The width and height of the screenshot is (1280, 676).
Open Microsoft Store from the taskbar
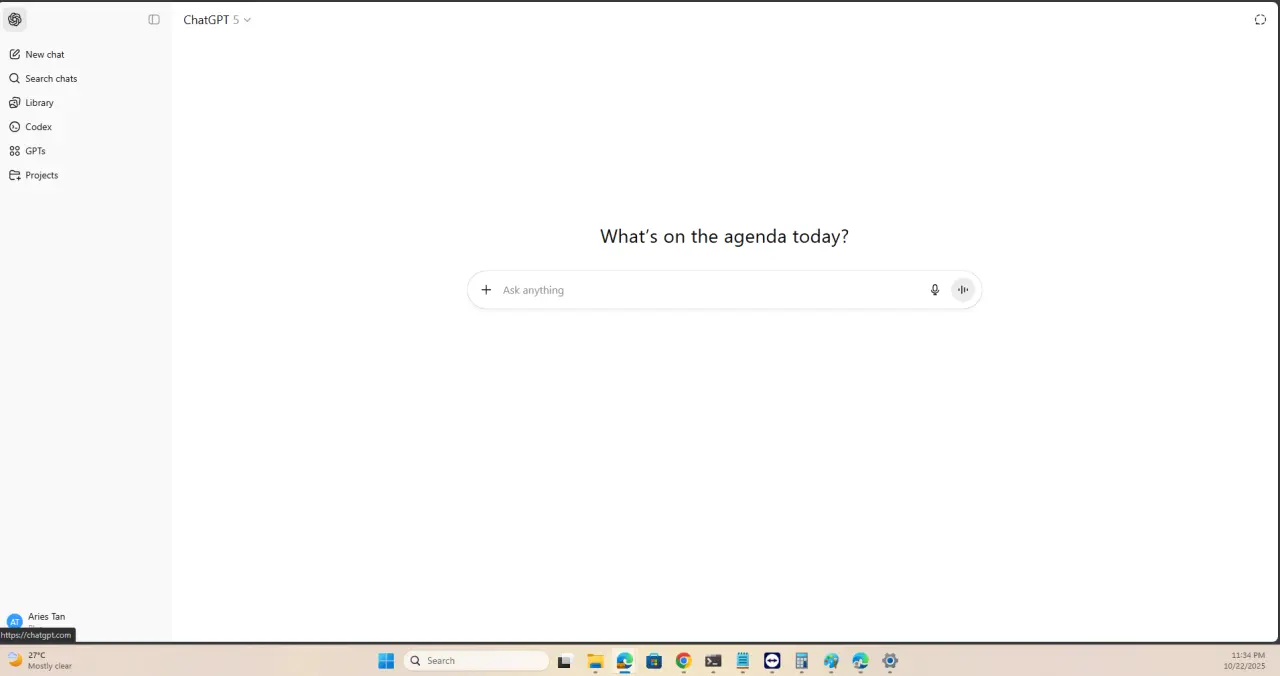(654, 661)
